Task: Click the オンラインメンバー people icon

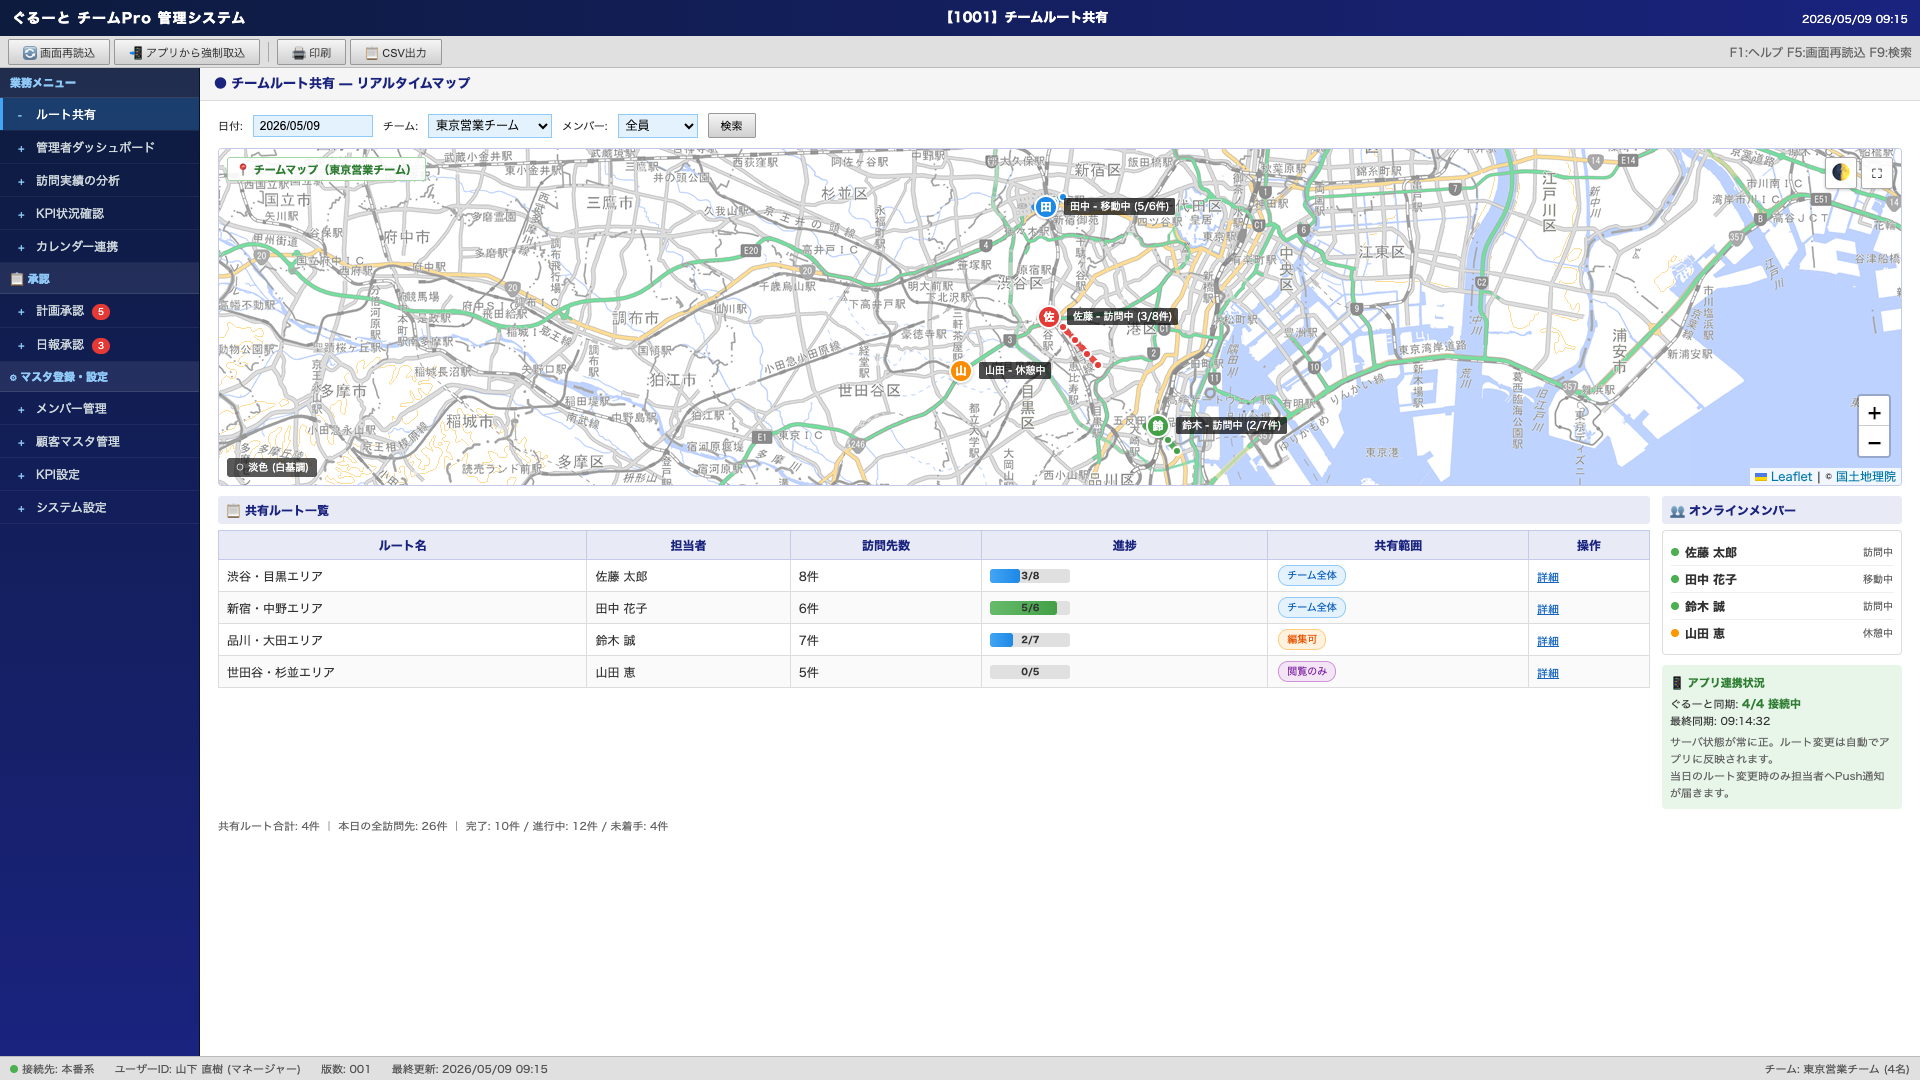Action: click(x=1677, y=511)
